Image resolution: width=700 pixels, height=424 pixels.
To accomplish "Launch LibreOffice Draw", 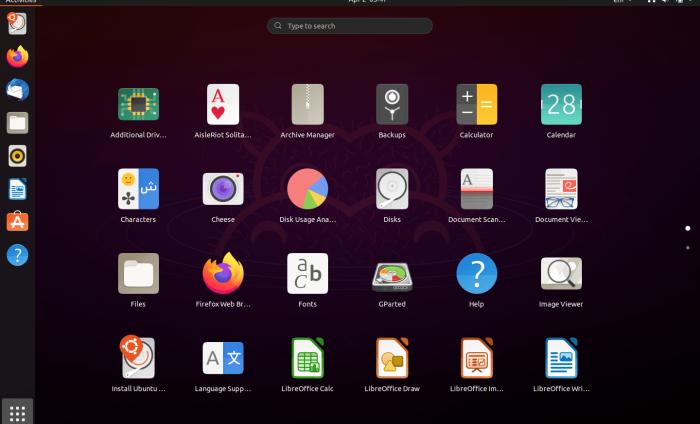I will point(392,358).
